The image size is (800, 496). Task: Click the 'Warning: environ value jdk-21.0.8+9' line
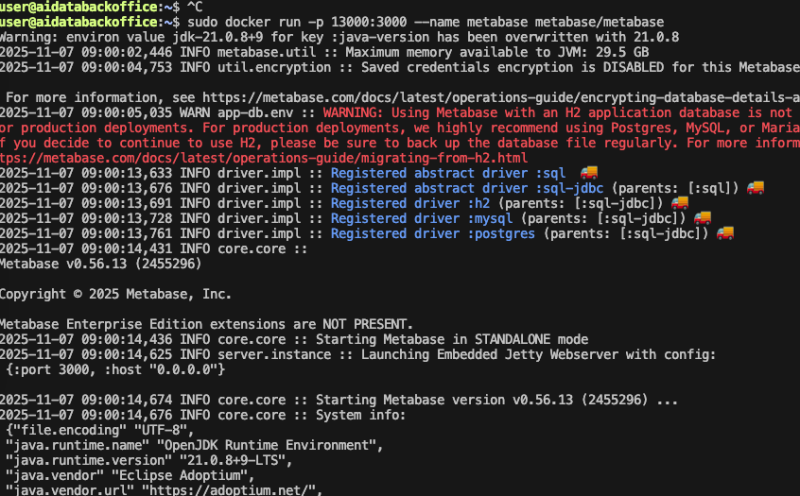339,37
